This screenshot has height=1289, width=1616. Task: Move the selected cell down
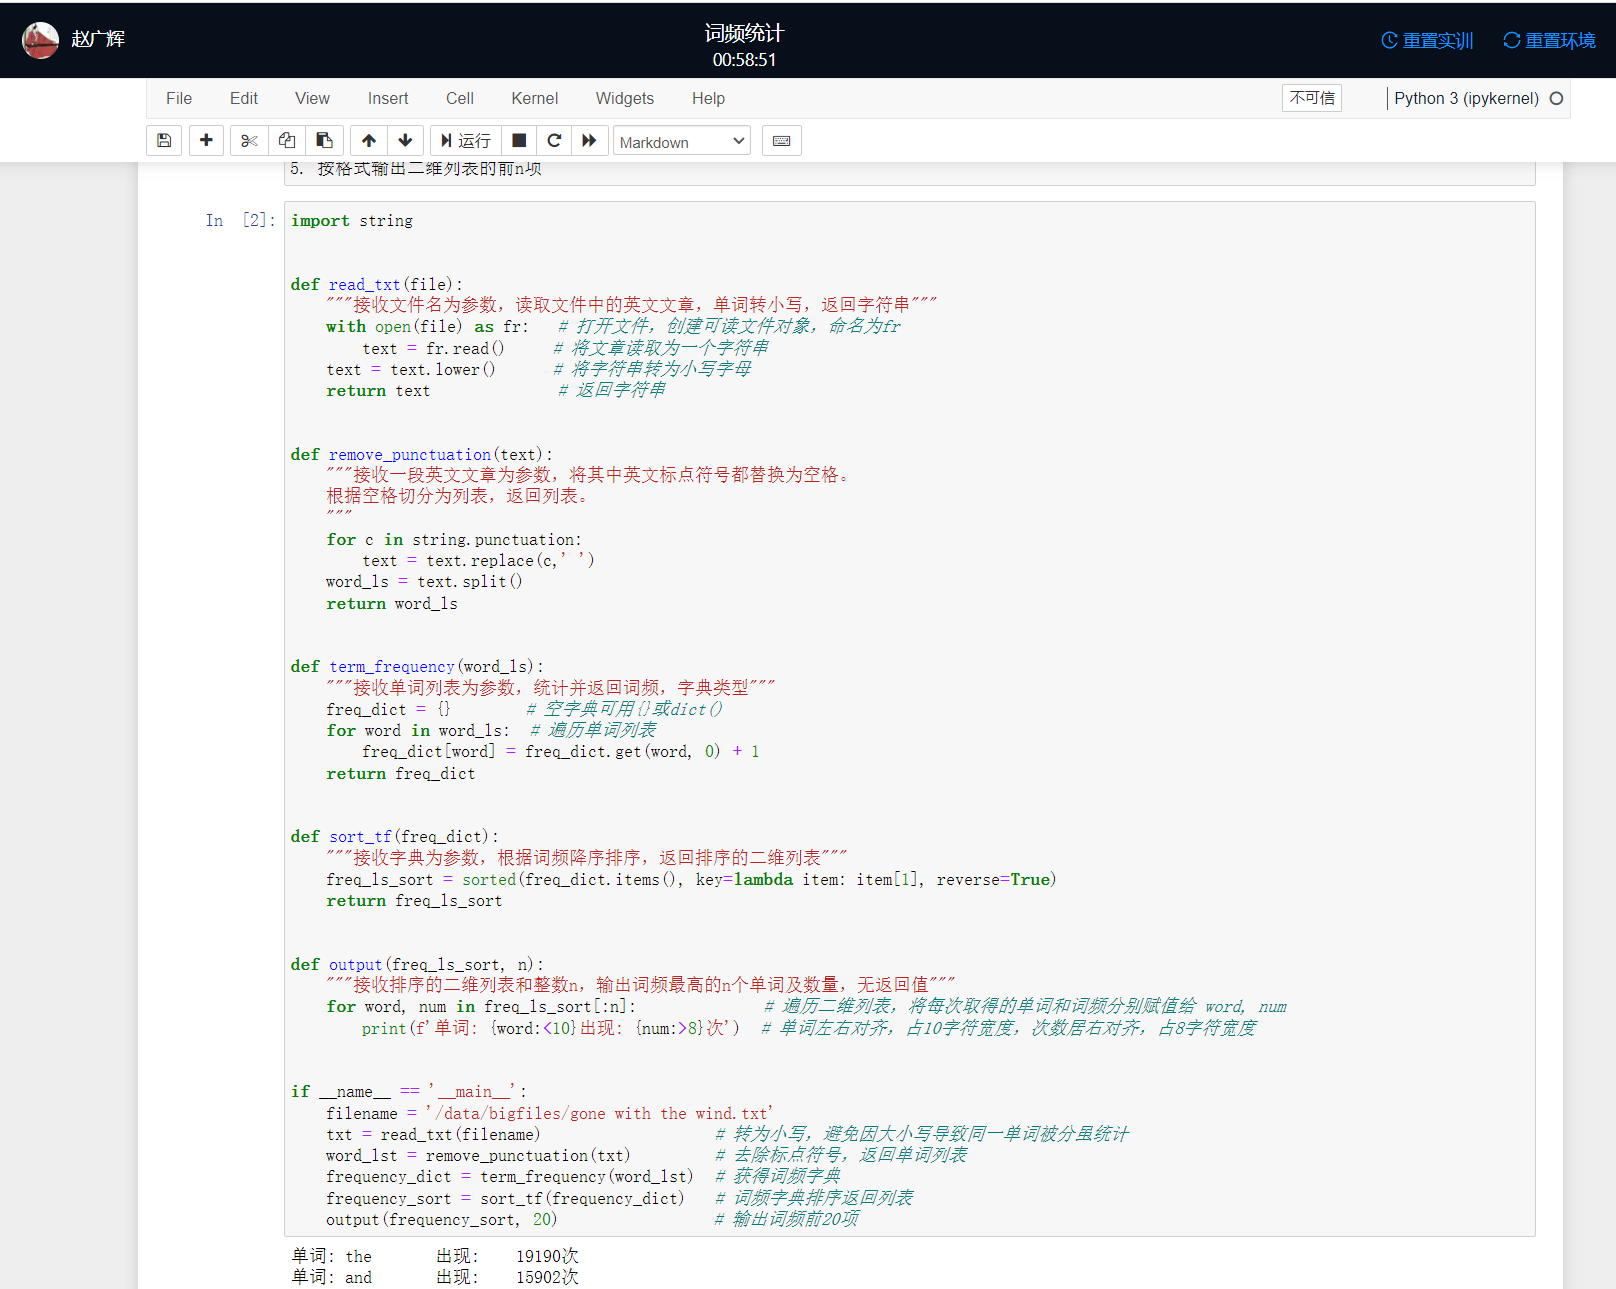(405, 141)
